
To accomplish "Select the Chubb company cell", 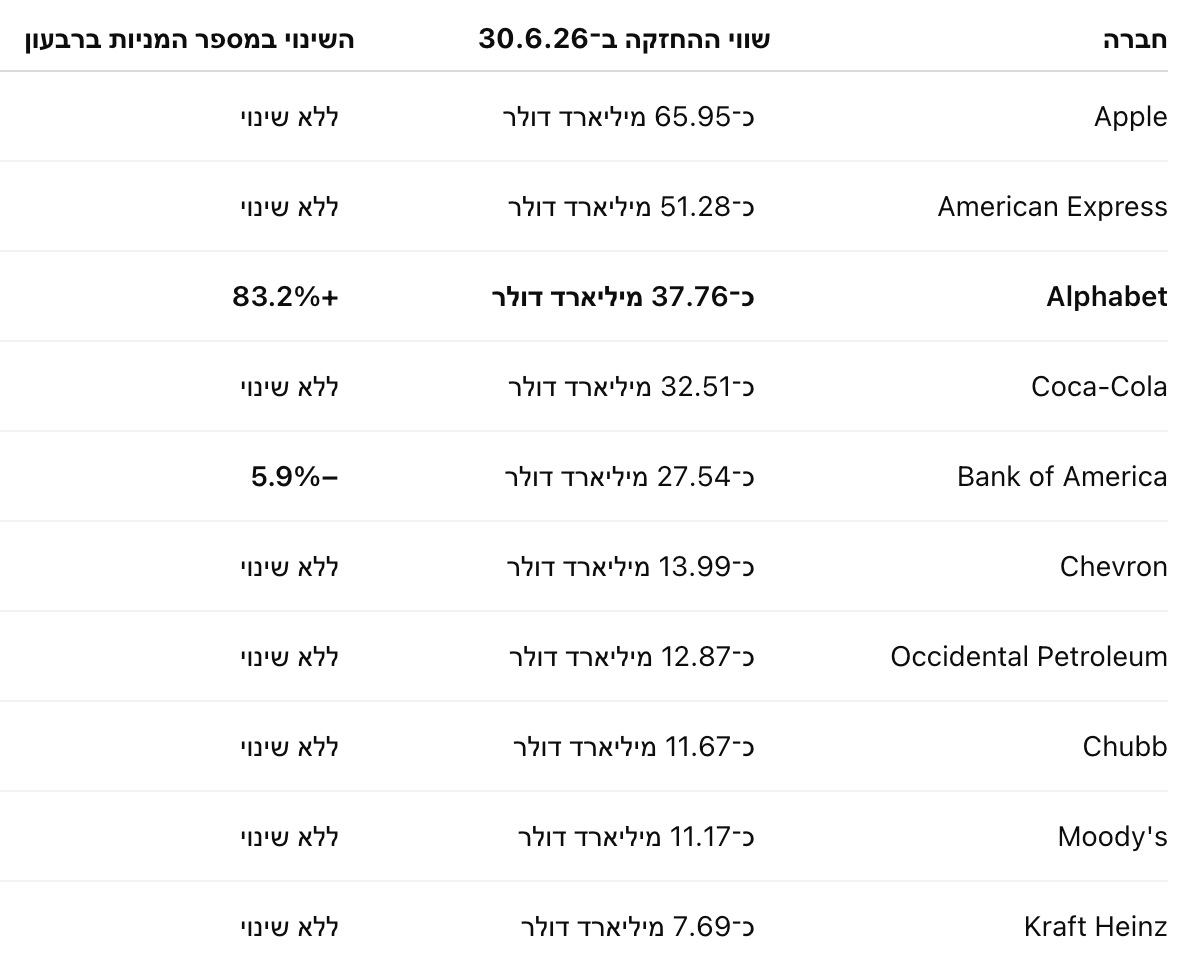I will pyautogui.click(x=1125, y=746).
